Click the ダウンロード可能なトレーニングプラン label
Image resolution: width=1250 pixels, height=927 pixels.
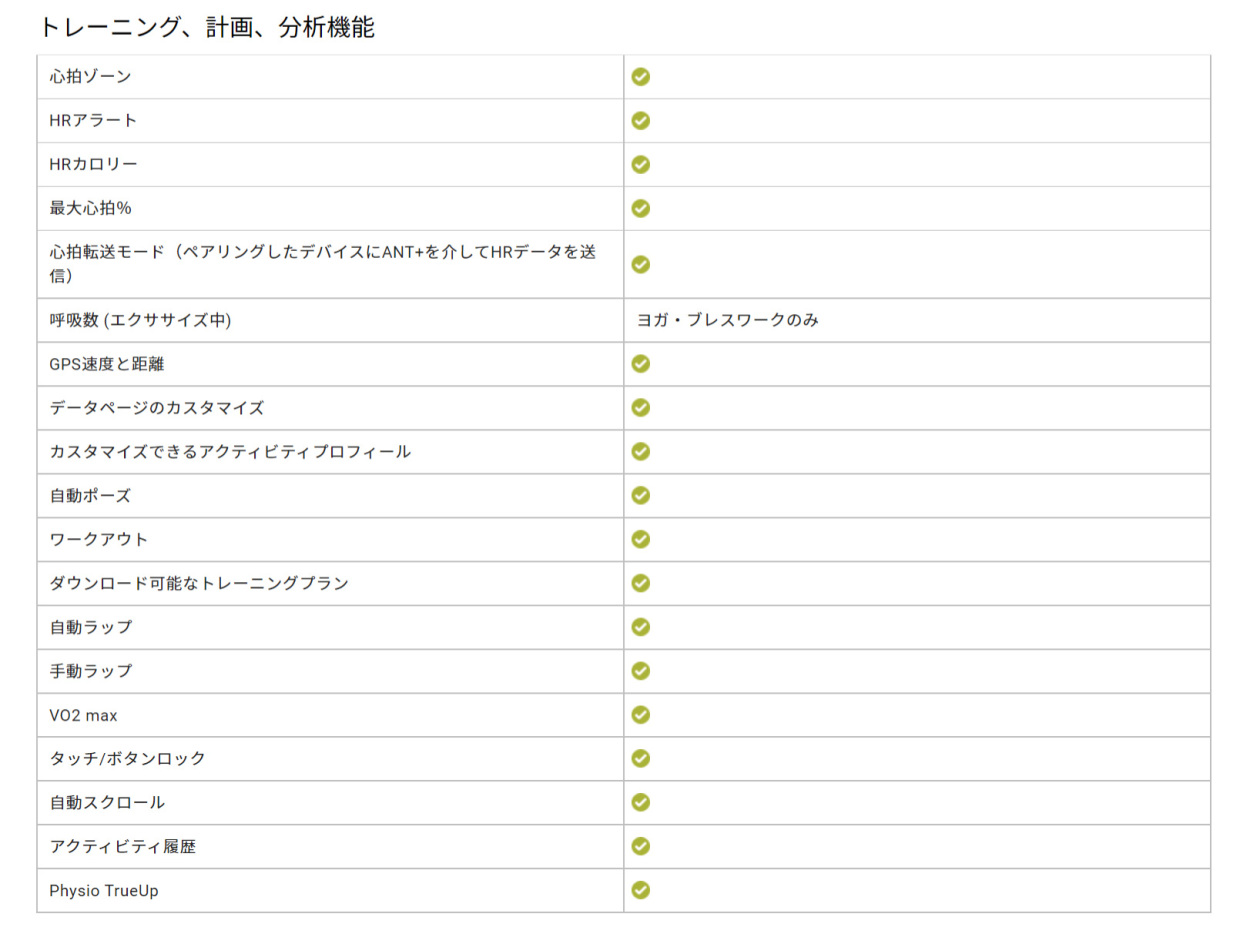tap(199, 583)
